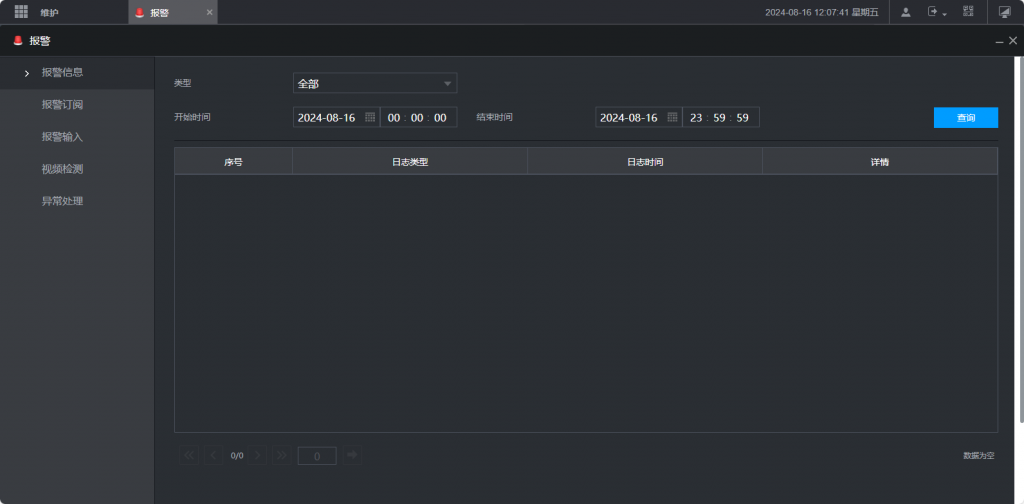
Task: Open 报警订阅 in the sidebar
Action: [62, 104]
